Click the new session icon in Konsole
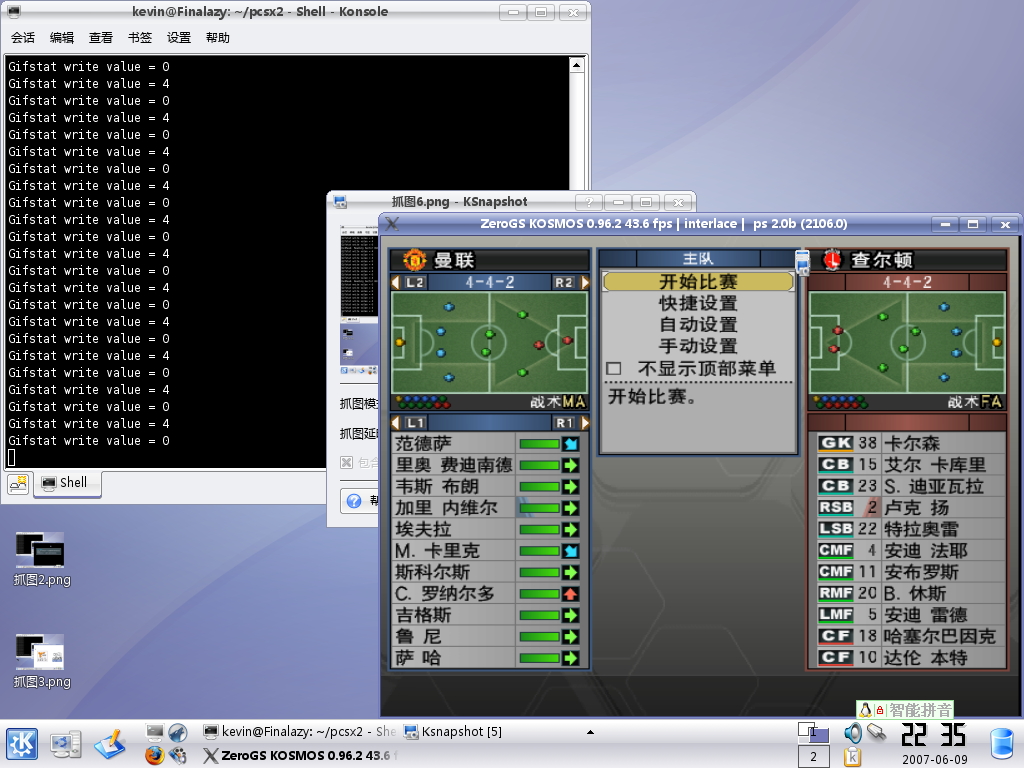 point(18,483)
